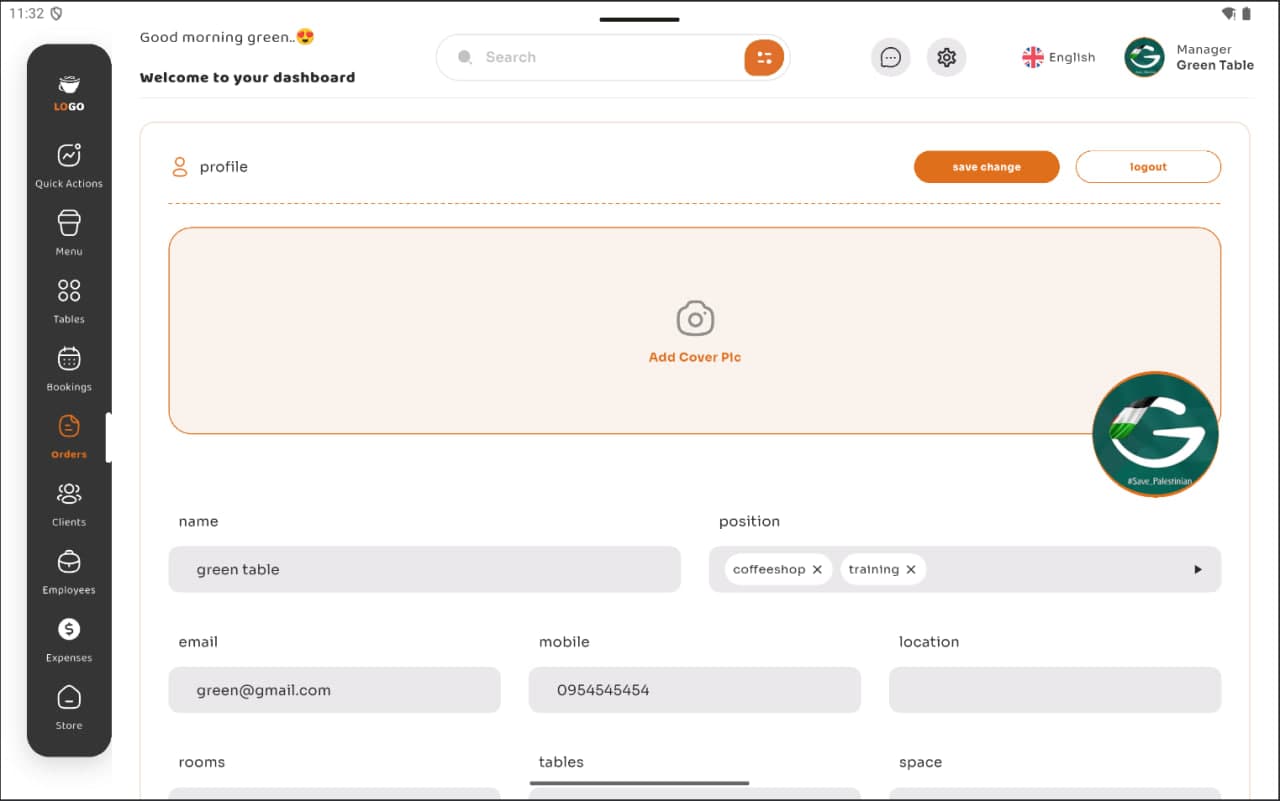
Task: Open Quick Actions in the sidebar
Action: pos(69,165)
